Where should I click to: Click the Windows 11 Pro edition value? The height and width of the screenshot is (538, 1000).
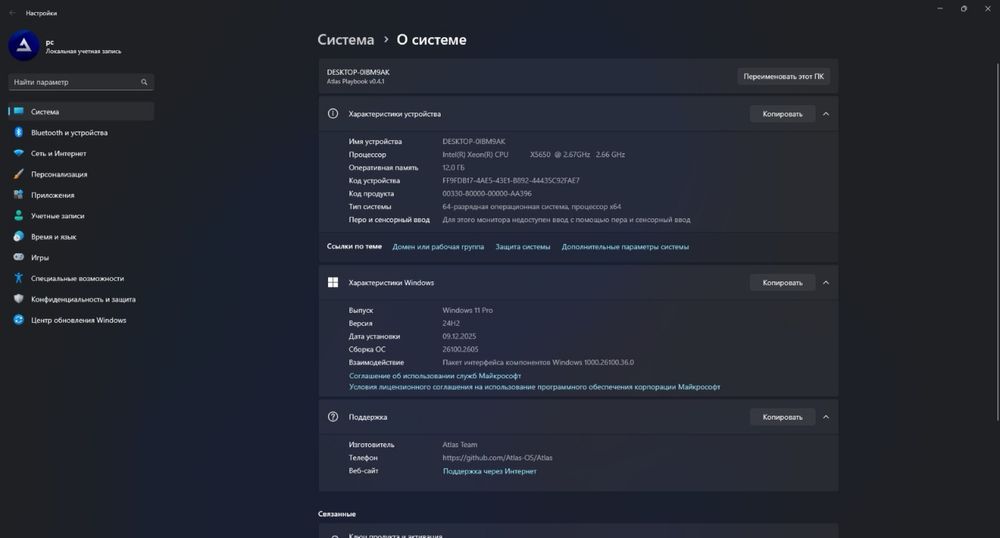pos(467,310)
